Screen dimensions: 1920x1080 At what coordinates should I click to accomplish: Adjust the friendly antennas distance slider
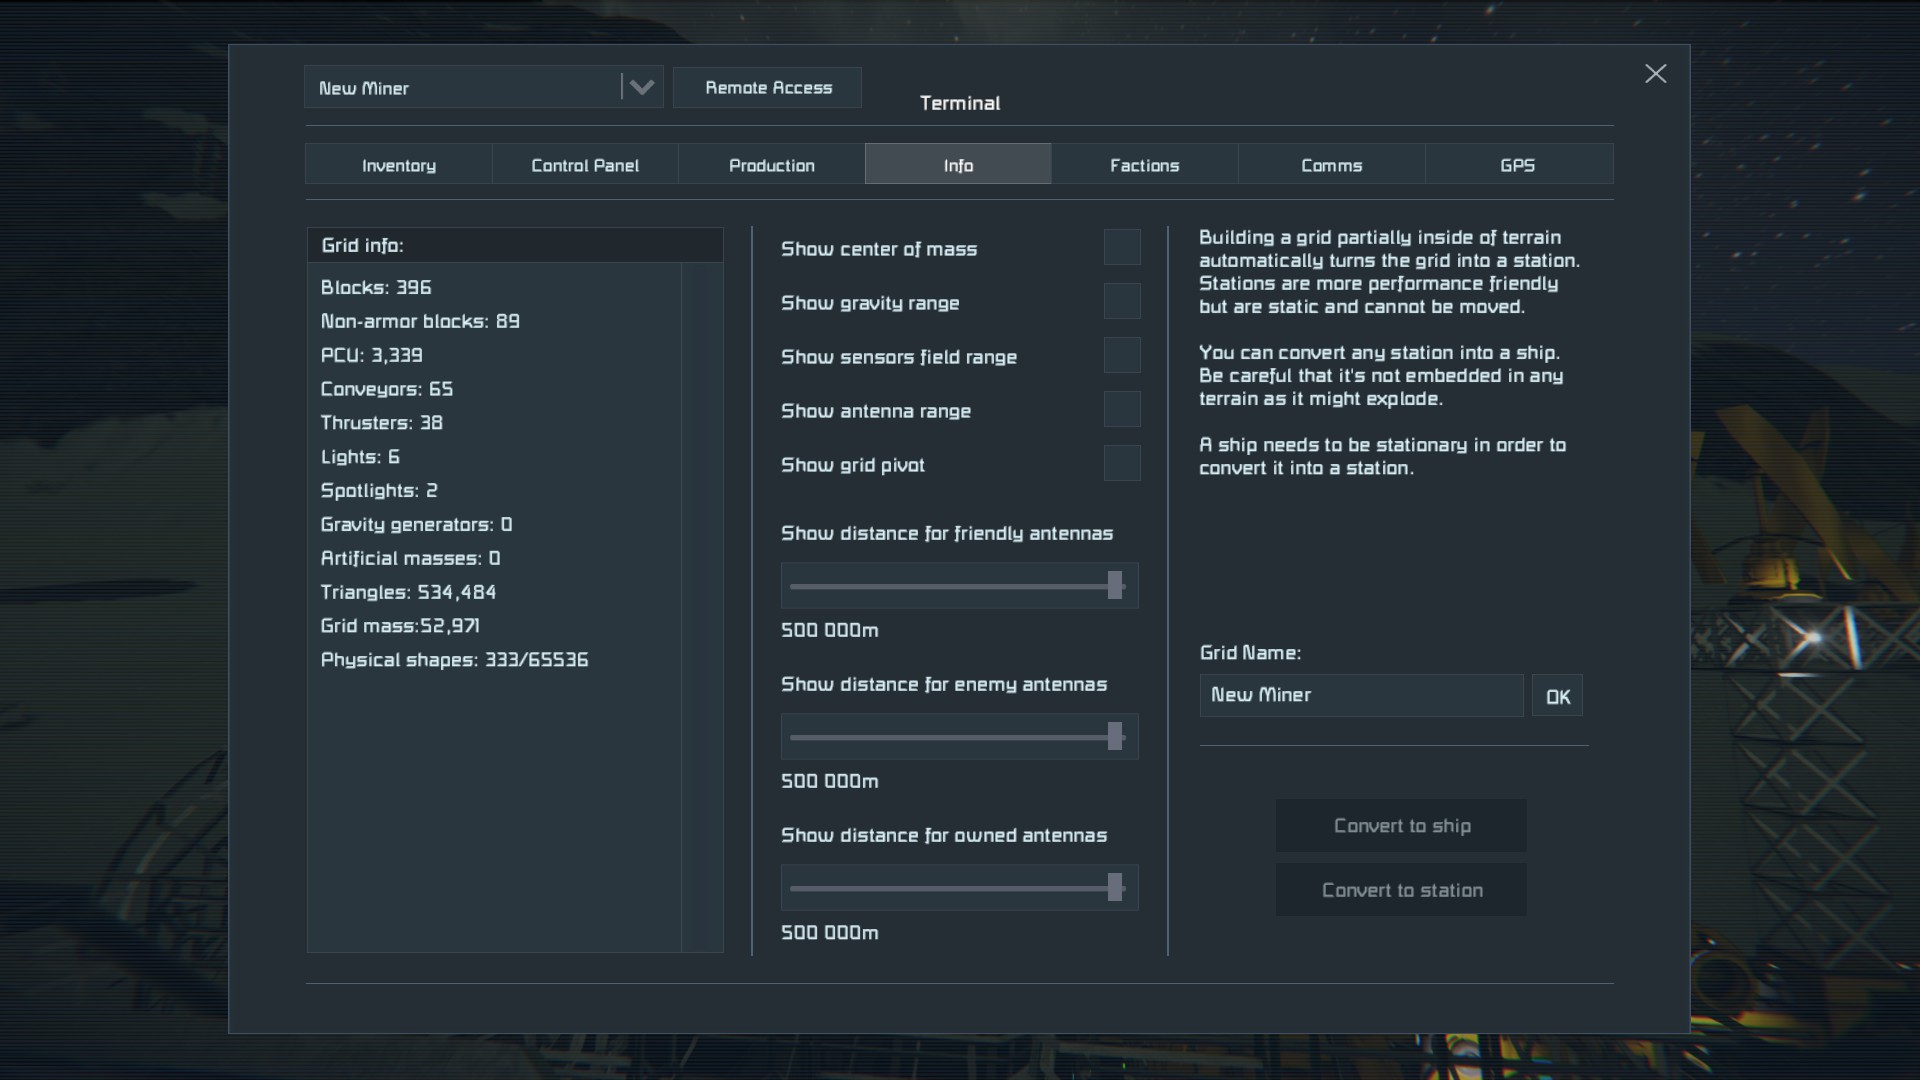pos(959,586)
